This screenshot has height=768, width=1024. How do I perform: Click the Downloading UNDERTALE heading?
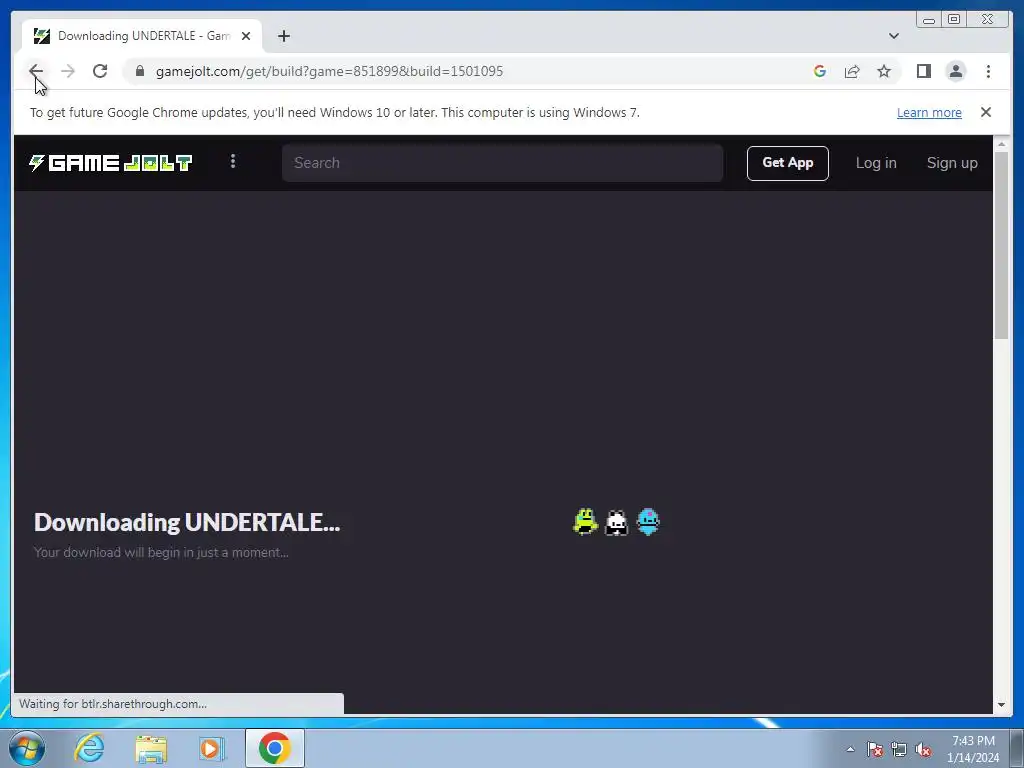(x=187, y=522)
